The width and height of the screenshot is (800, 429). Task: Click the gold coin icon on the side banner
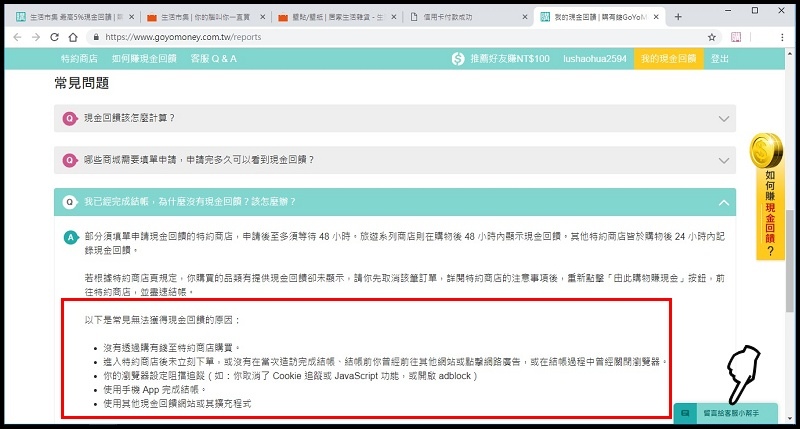click(x=768, y=151)
